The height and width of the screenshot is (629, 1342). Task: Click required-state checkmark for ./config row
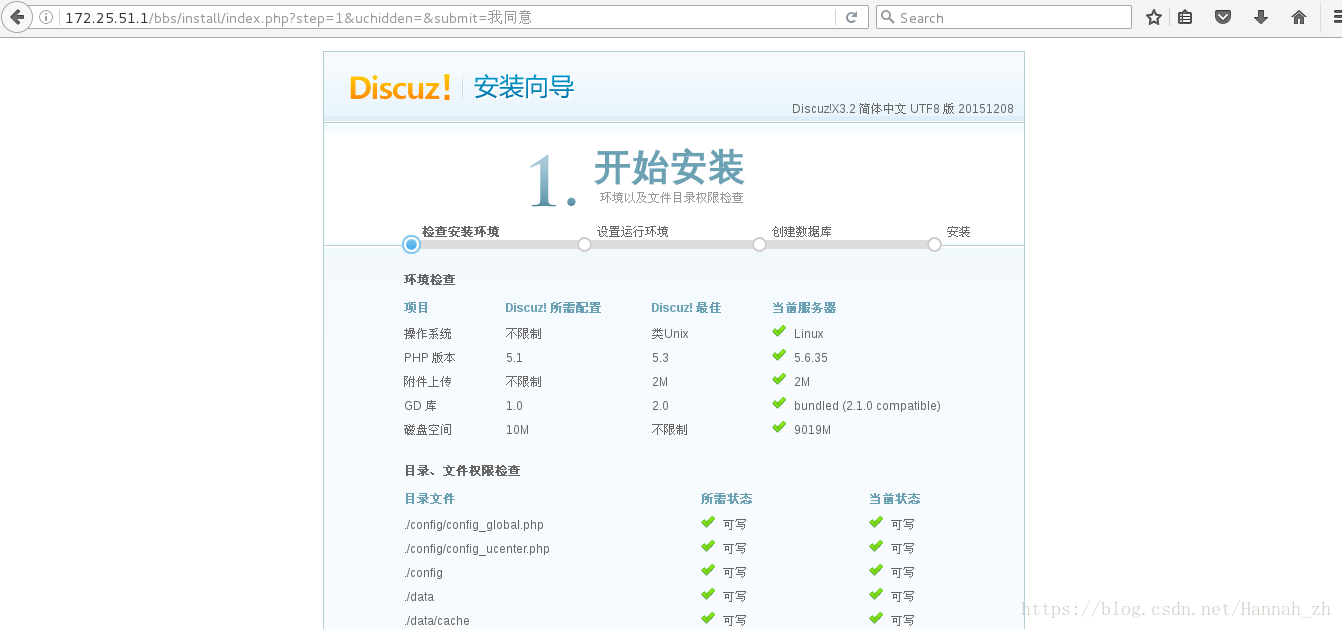(x=708, y=570)
